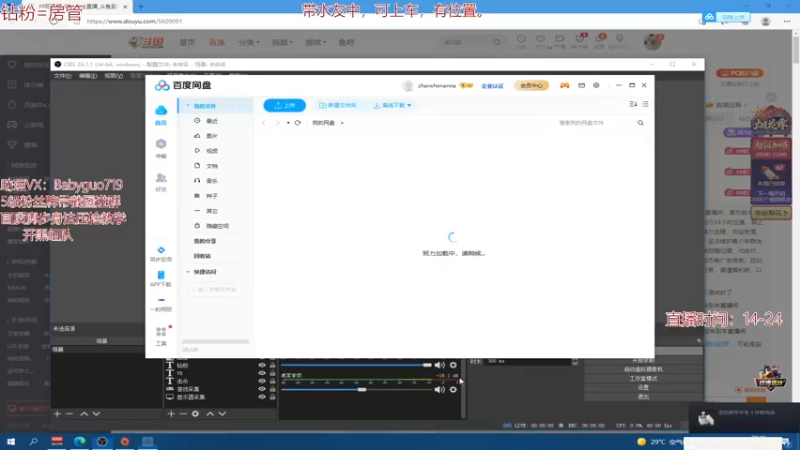Open the 文件 menu in OBS
The height and width of the screenshot is (450, 800).
coord(63,76)
